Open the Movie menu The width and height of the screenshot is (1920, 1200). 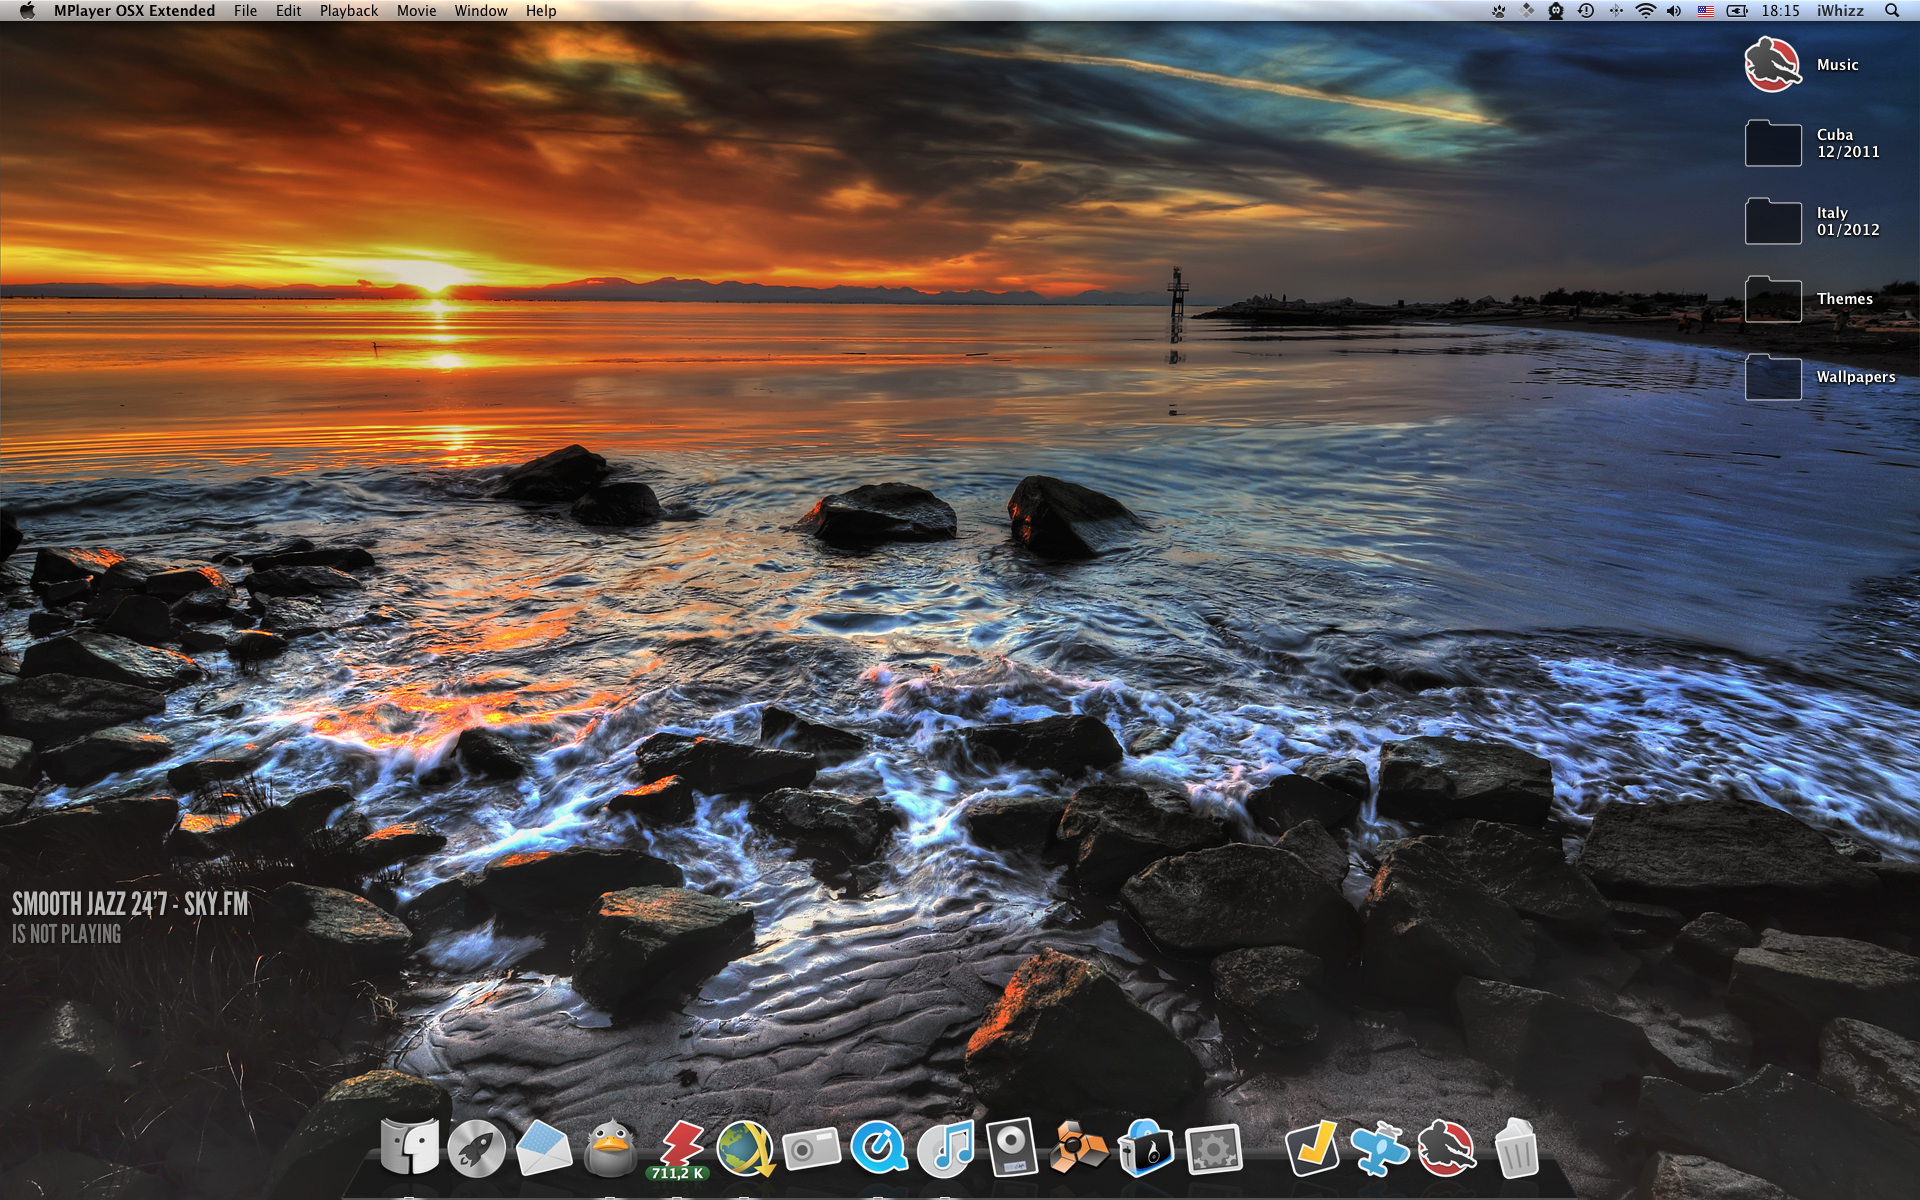[417, 11]
